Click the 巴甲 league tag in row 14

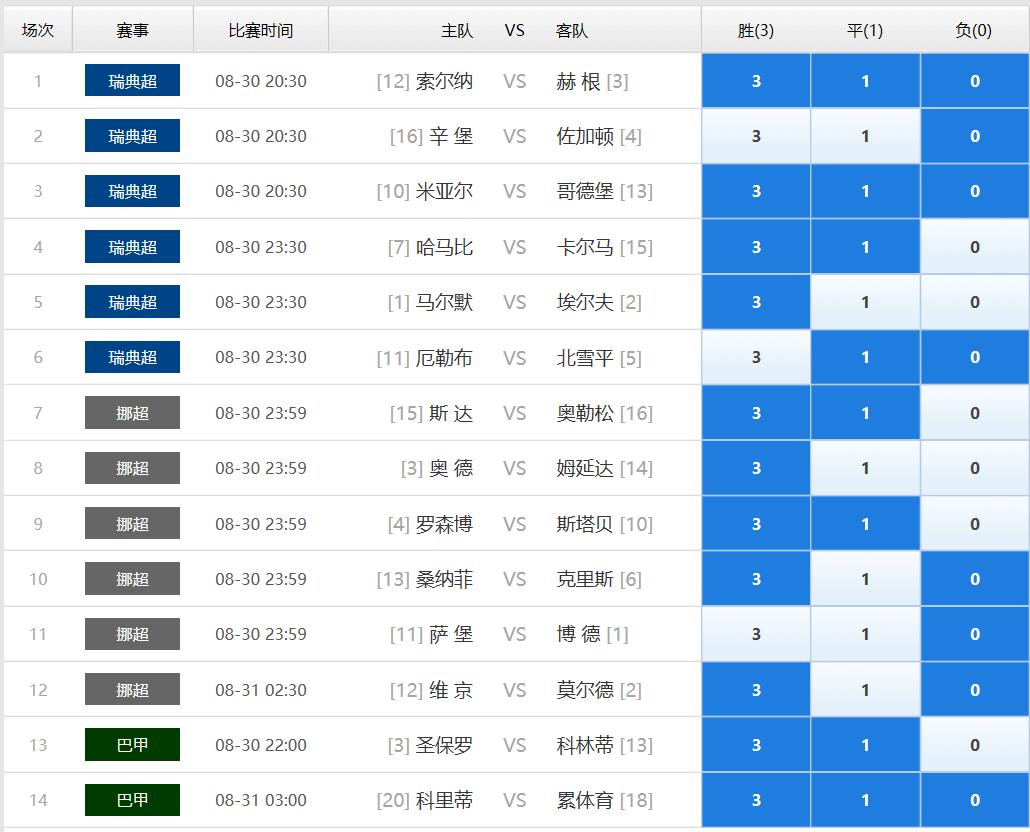tap(132, 800)
